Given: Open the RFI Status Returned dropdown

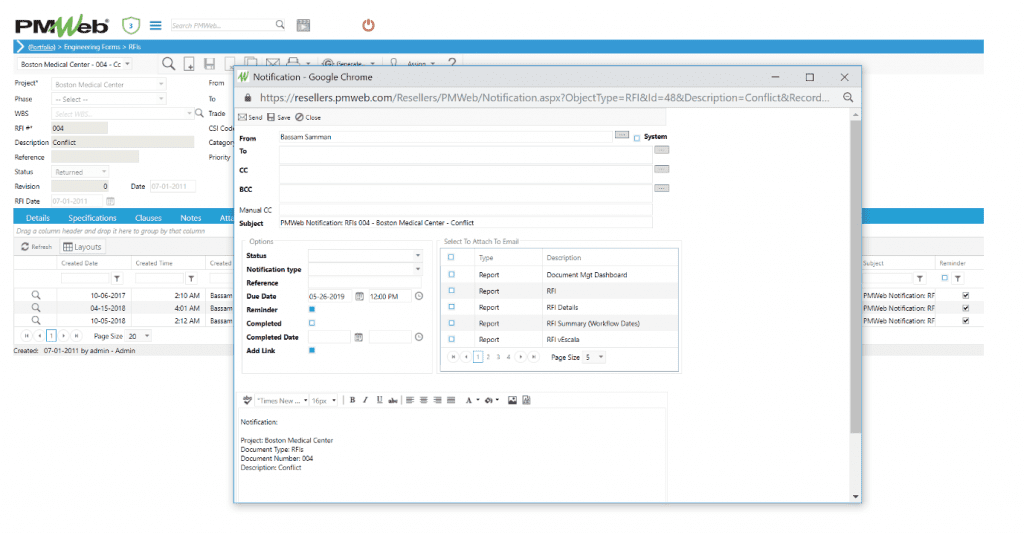Looking at the screenshot, I should click(104, 172).
